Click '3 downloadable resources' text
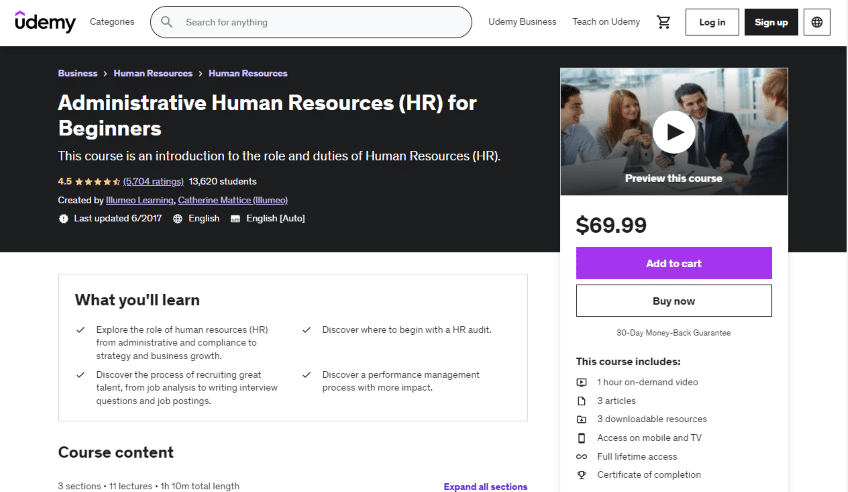Viewport: 848px width, 492px height. click(652, 419)
